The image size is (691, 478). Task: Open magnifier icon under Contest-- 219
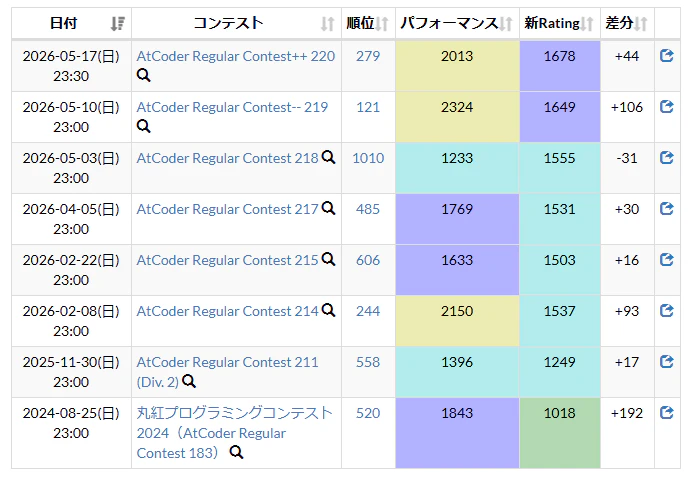(x=144, y=126)
